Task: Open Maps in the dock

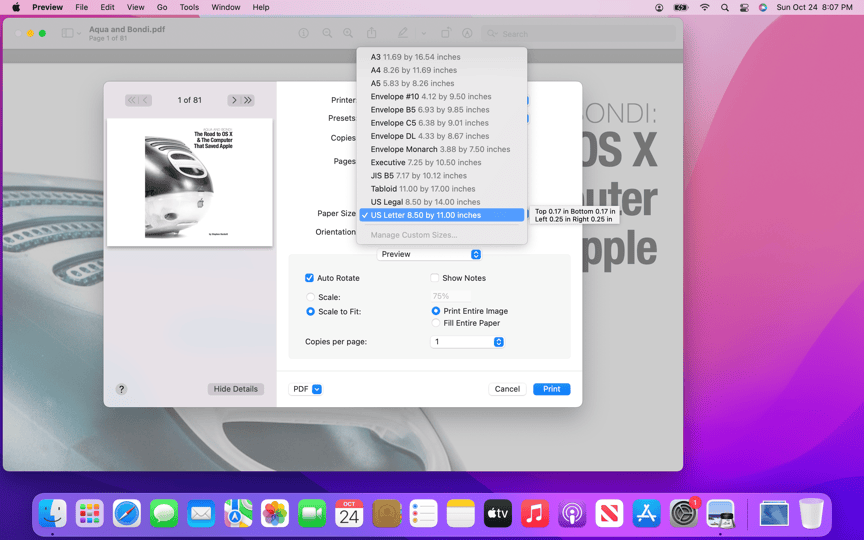Action: (238, 514)
